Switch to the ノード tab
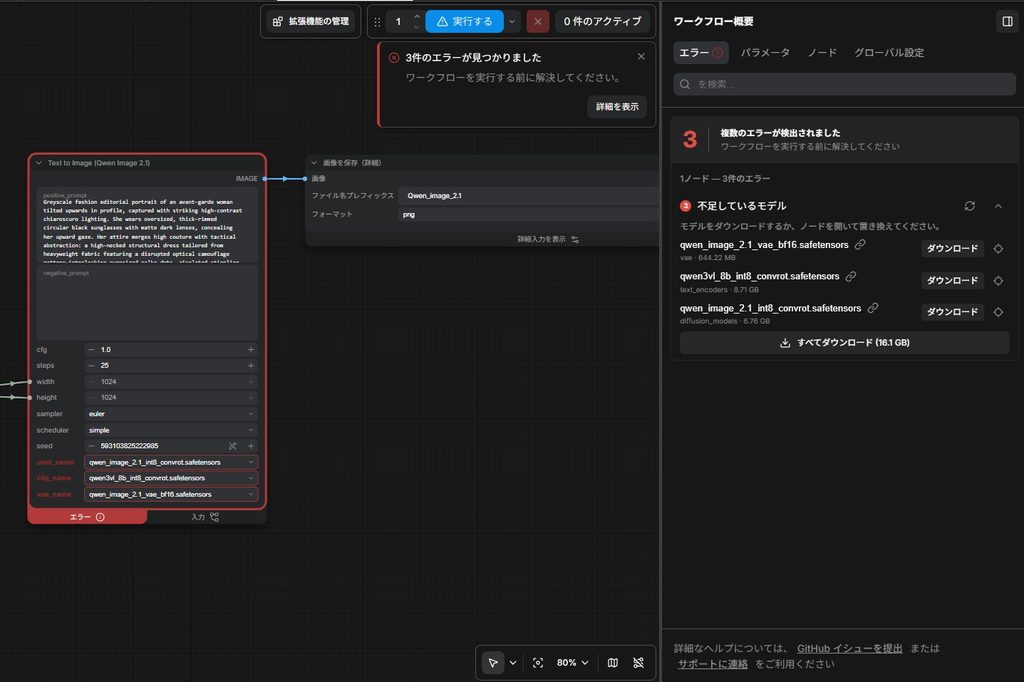The width and height of the screenshot is (1024, 682). coord(822,53)
